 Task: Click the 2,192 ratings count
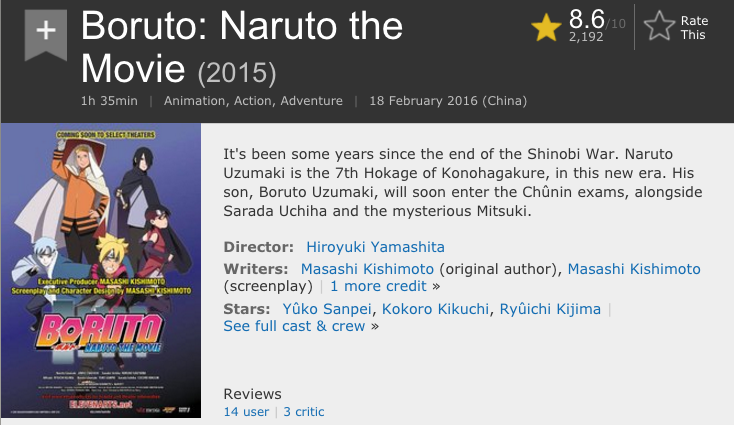tap(585, 37)
